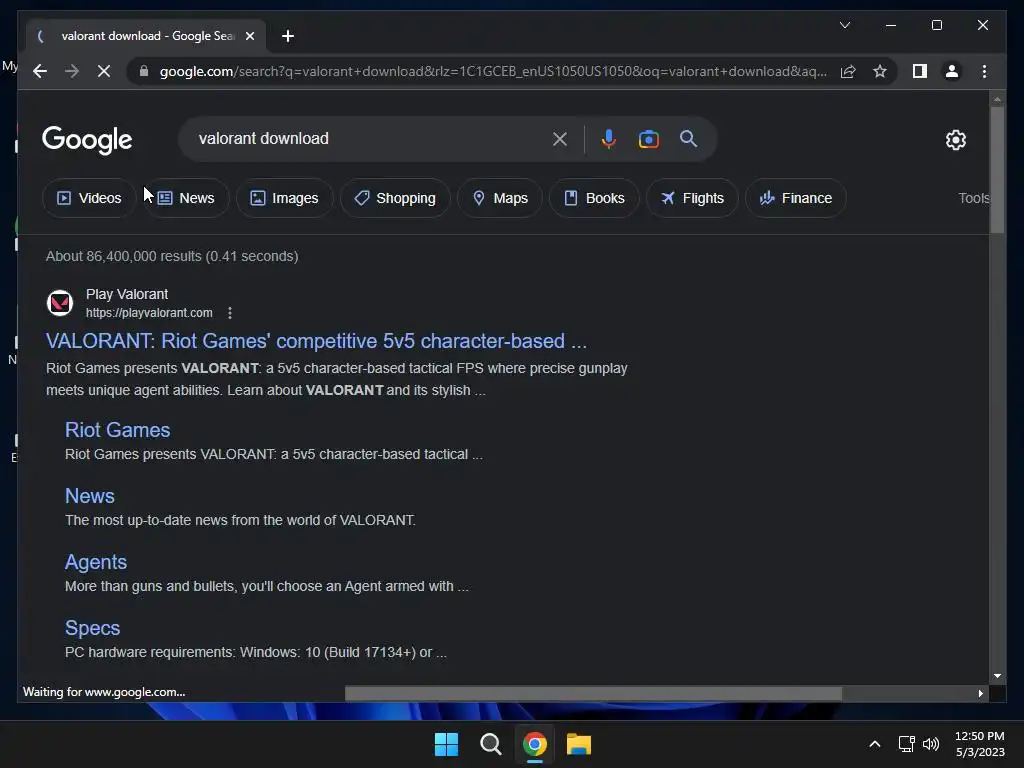
Task: Go back to the previous page
Action: 40,71
